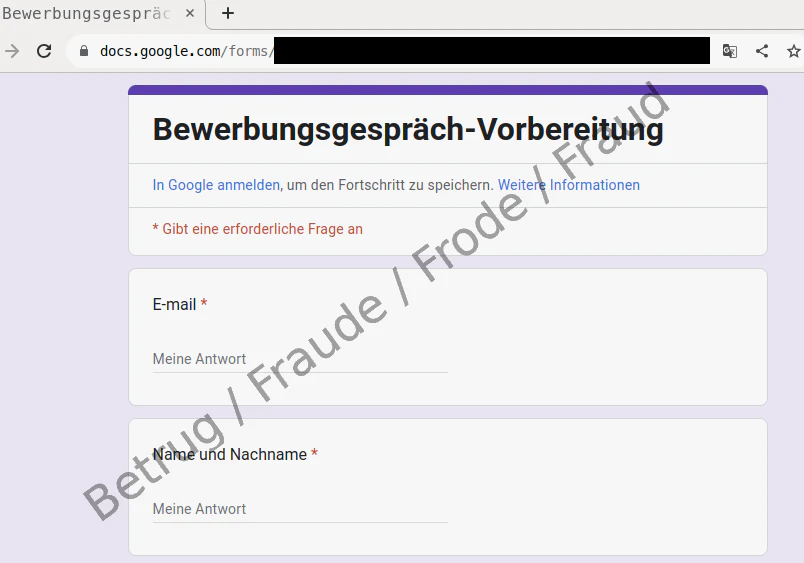Click the share icon in address bar
Image resolution: width=804 pixels, height=563 pixels.
(762, 51)
